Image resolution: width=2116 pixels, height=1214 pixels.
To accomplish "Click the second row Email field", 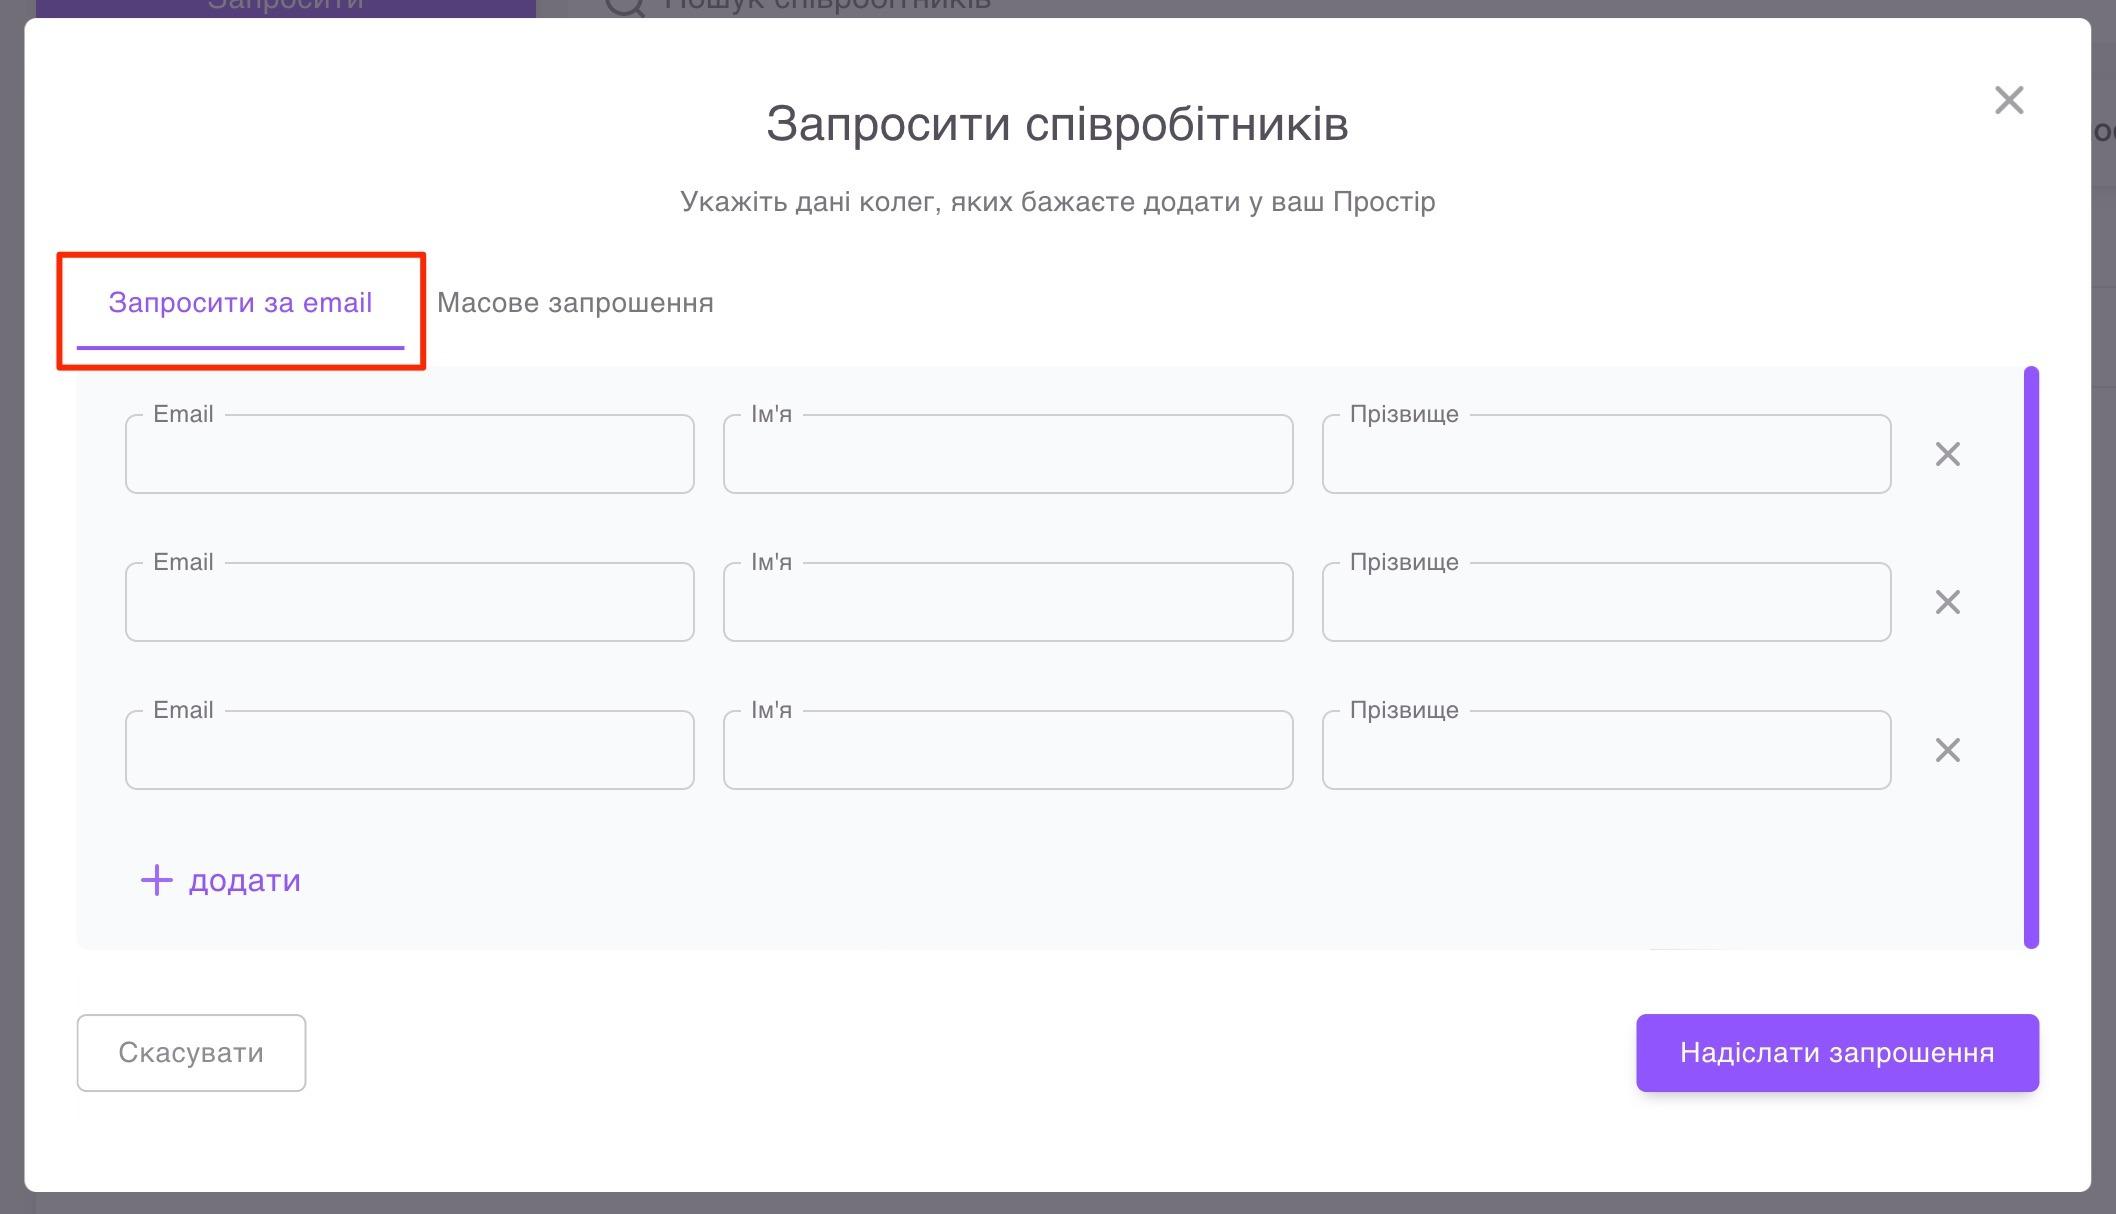I will coord(409,601).
